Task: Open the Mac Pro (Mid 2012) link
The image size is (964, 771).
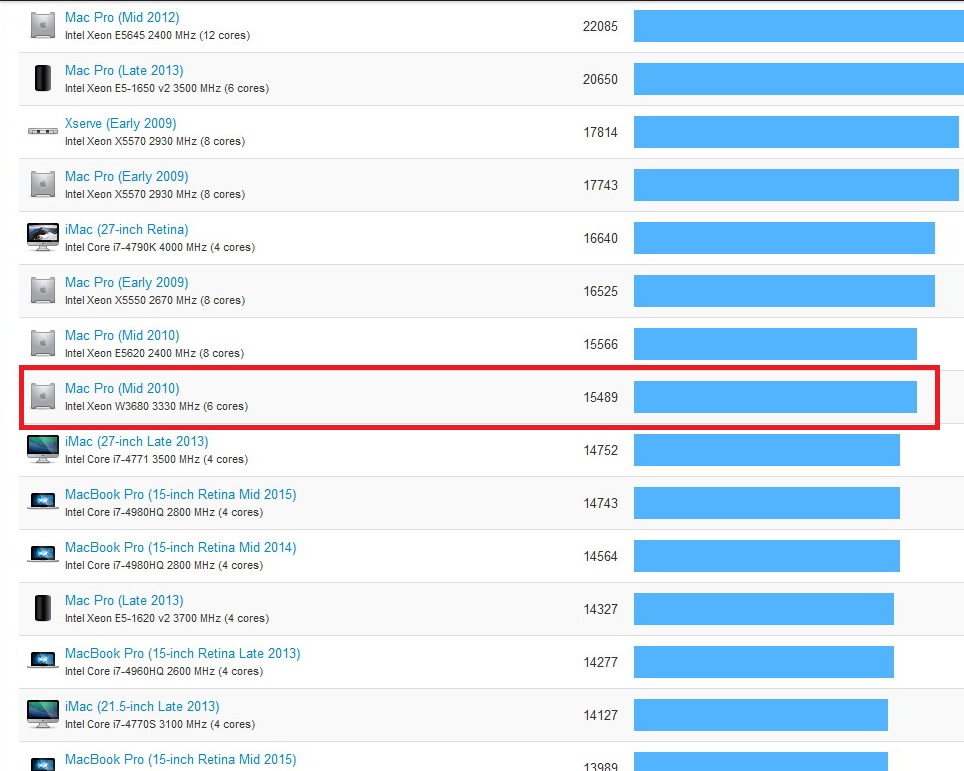Action: (x=122, y=18)
